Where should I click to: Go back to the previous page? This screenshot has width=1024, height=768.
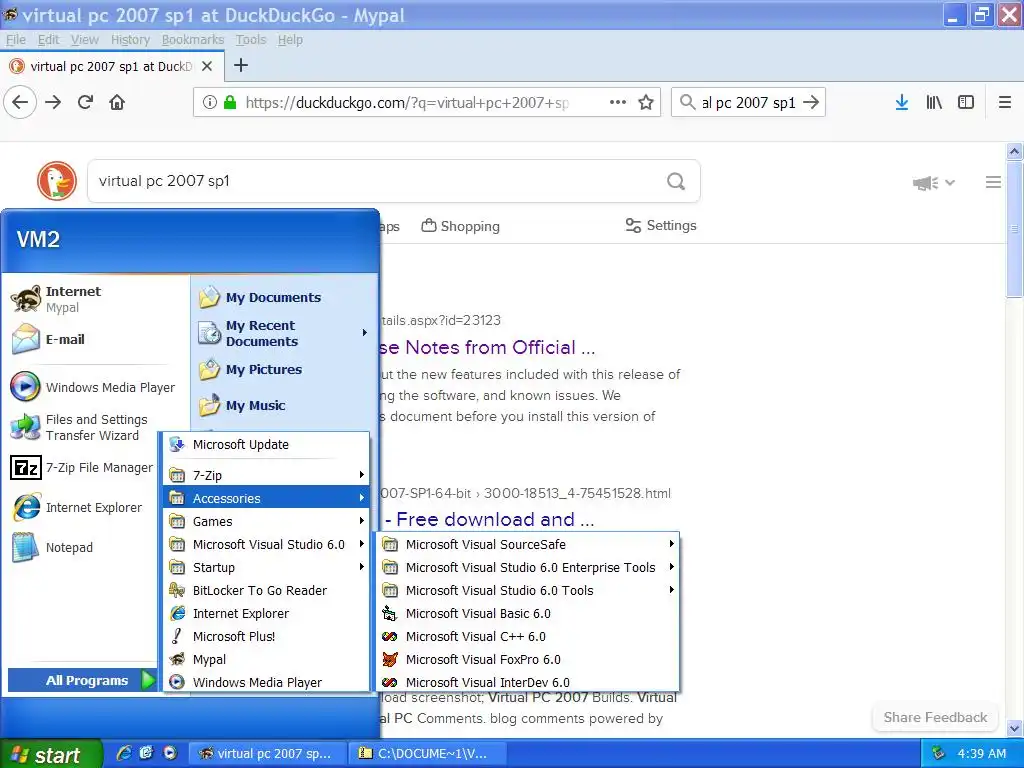pyautogui.click(x=20, y=102)
